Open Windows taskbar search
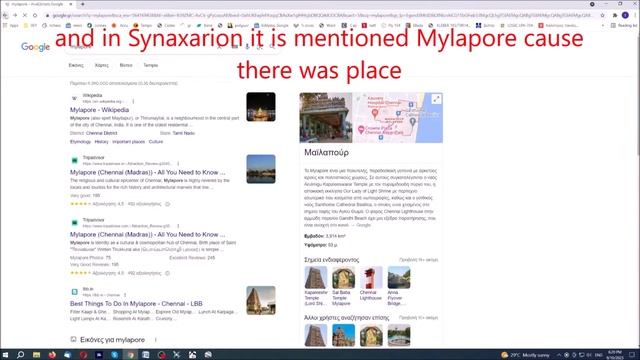Image resolution: width=640 pixels, height=360 pixels. point(20,355)
